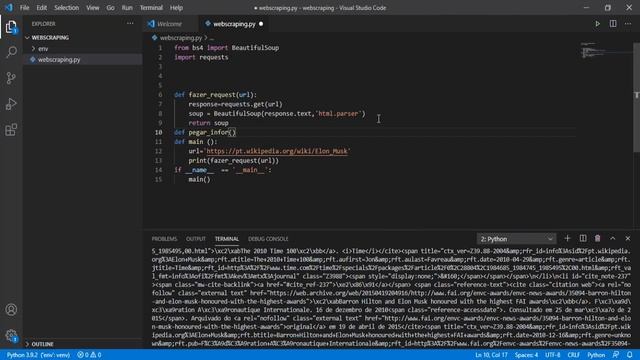Click webscraping.py in the breadcrumb
The height and width of the screenshot is (360, 640).
pos(181,38)
